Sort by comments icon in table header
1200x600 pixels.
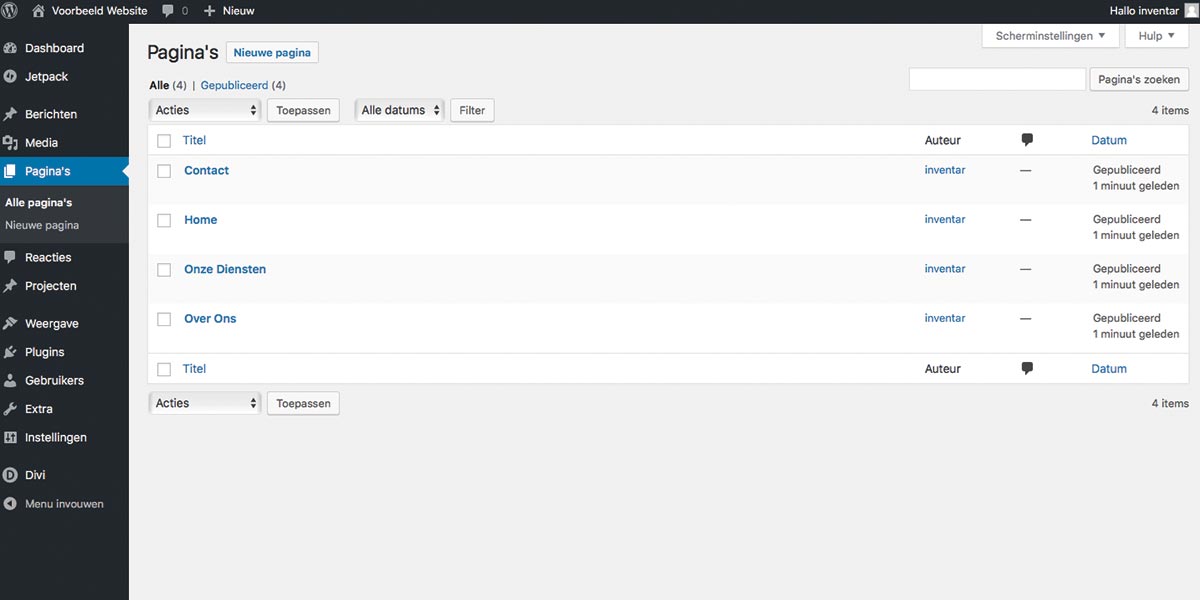pos(1027,140)
